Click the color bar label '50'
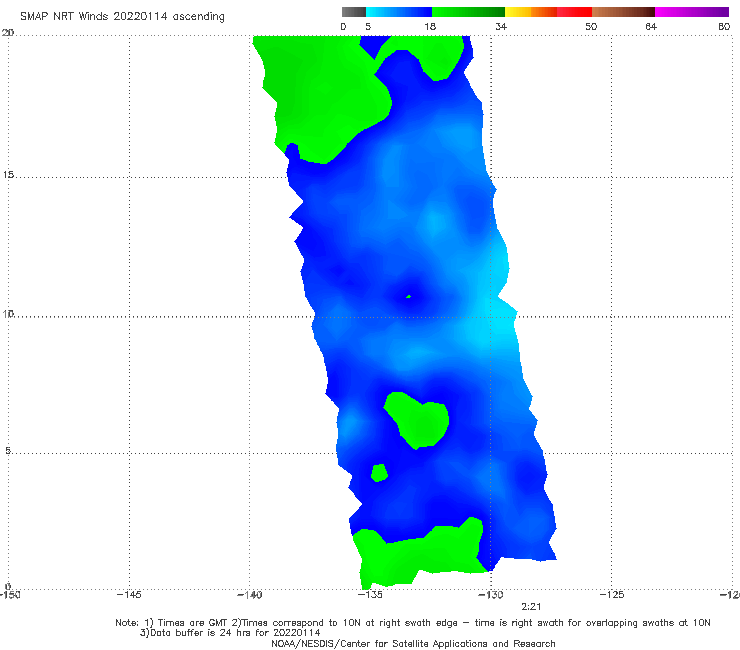The height and width of the screenshot is (650, 740). [591, 27]
